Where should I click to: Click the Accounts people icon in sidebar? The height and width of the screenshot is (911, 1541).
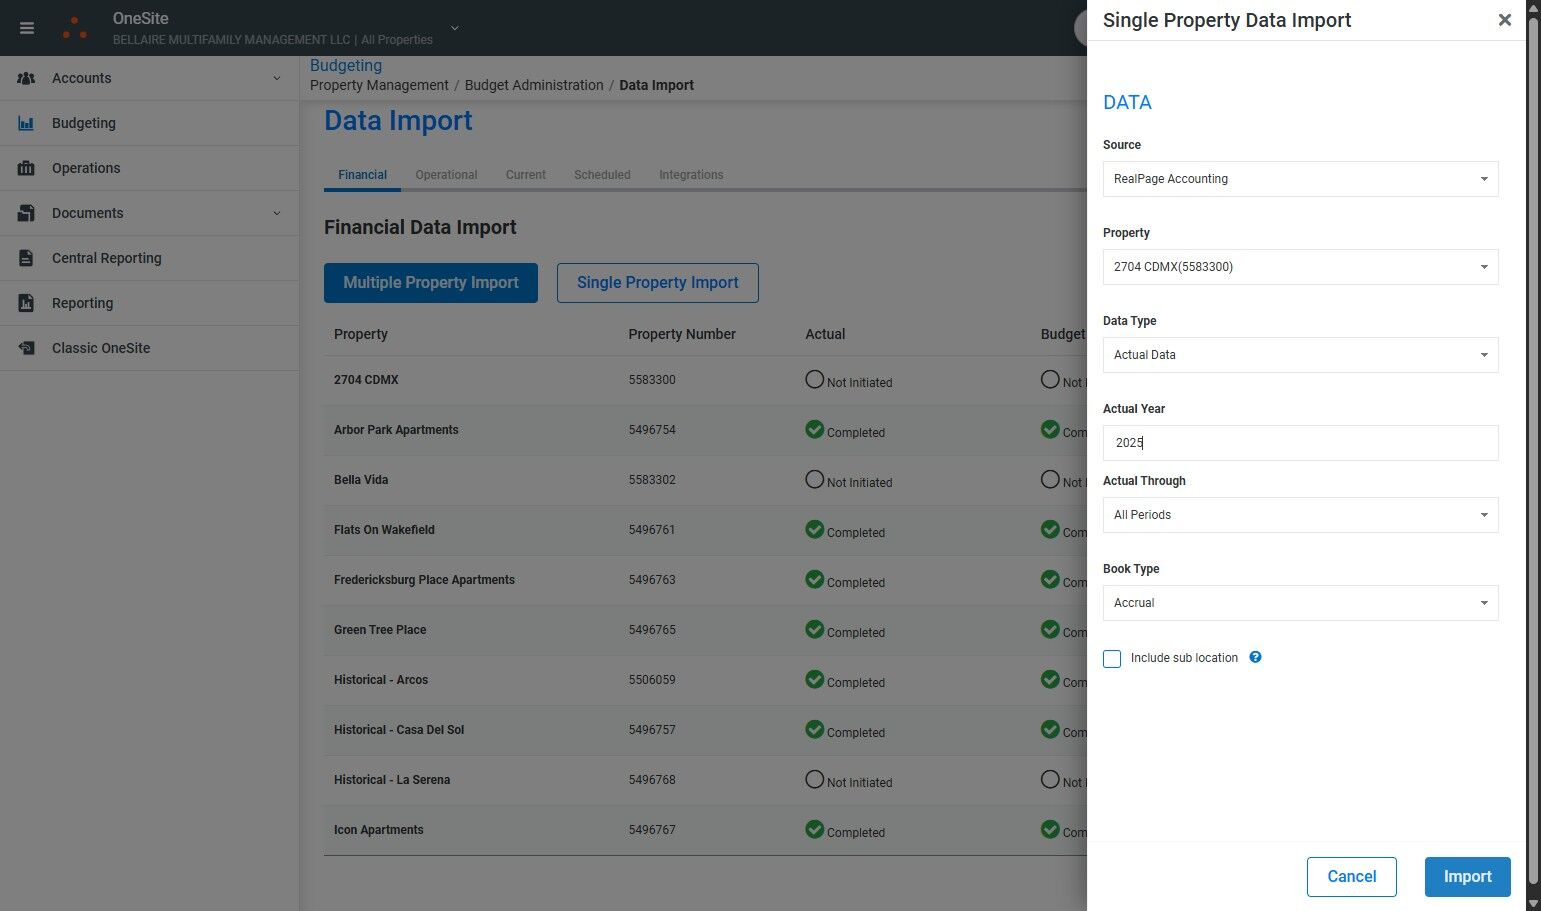[27, 78]
